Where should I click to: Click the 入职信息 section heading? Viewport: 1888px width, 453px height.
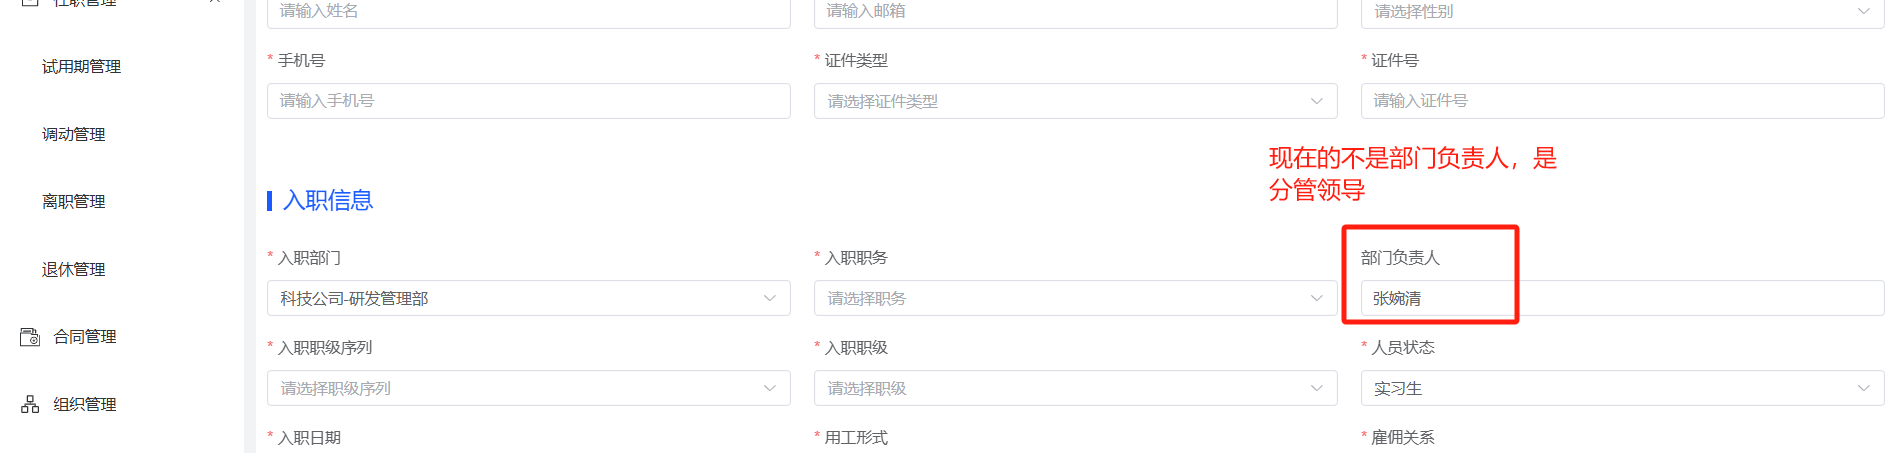328,200
